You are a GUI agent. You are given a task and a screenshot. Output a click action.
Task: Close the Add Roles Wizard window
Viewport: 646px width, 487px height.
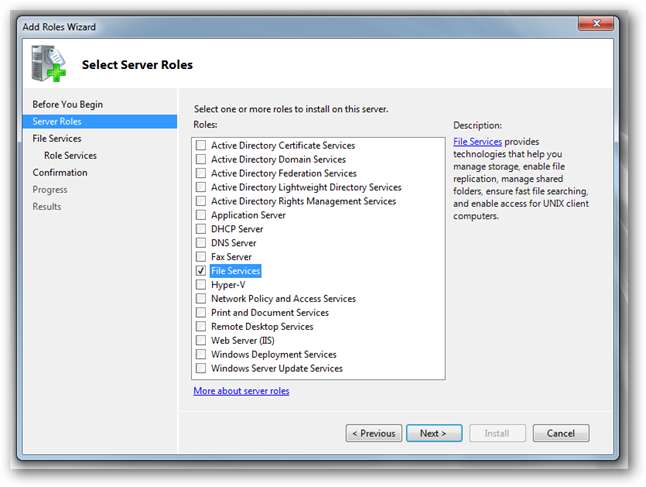click(x=596, y=23)
